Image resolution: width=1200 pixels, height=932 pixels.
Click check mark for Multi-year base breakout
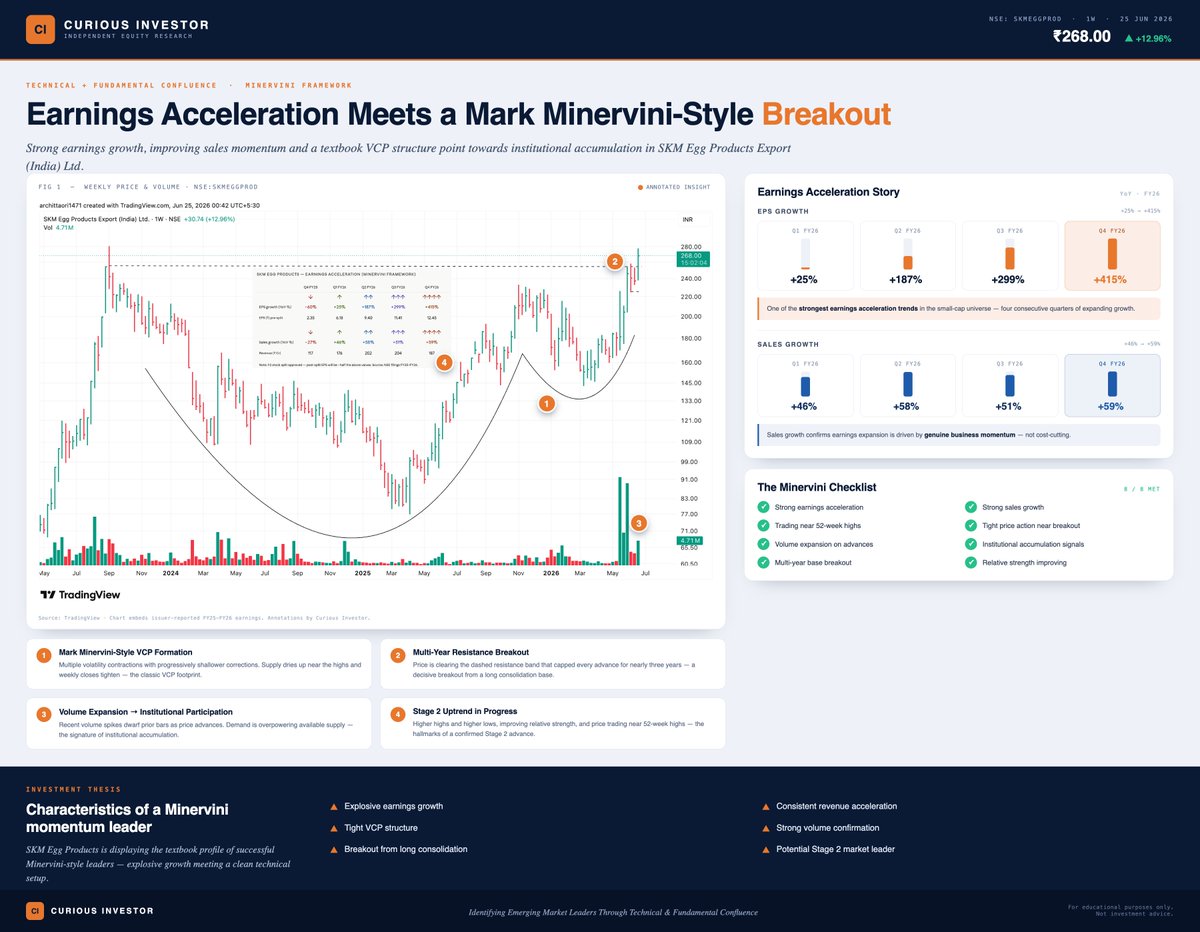(764, 563)
